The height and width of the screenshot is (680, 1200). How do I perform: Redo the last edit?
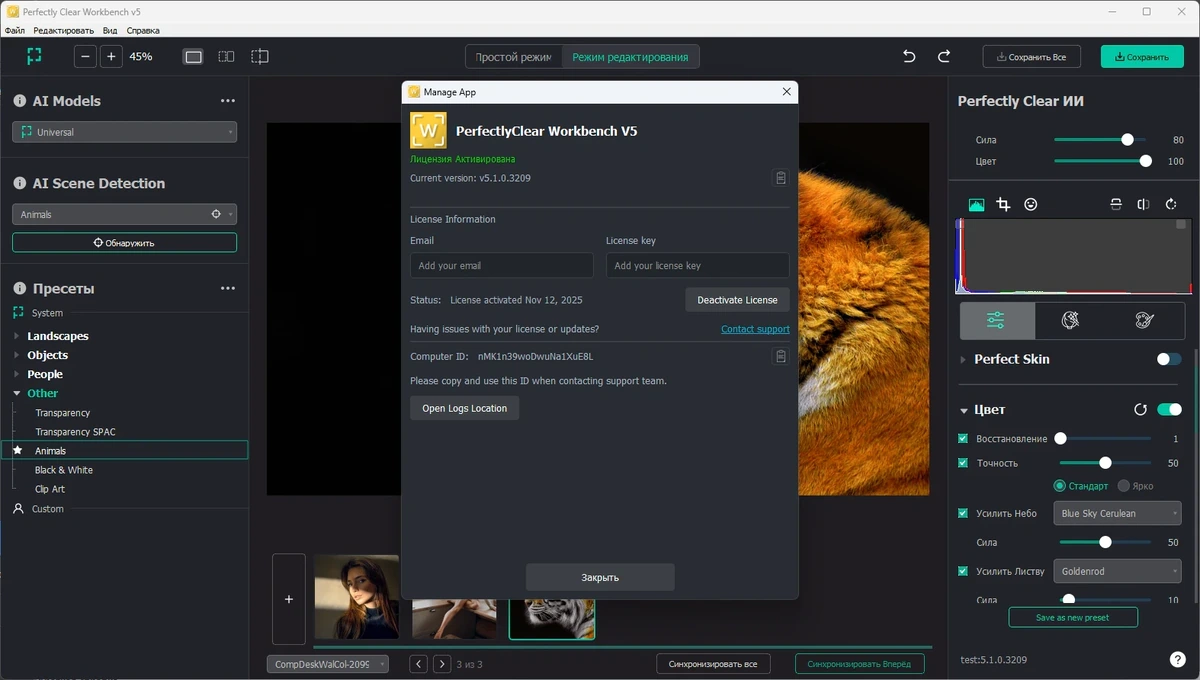(x=943, y=57)
